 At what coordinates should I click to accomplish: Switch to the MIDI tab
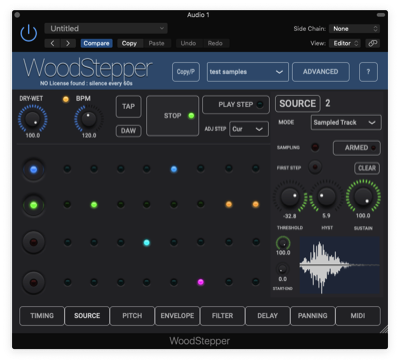[x=358, y=316]
